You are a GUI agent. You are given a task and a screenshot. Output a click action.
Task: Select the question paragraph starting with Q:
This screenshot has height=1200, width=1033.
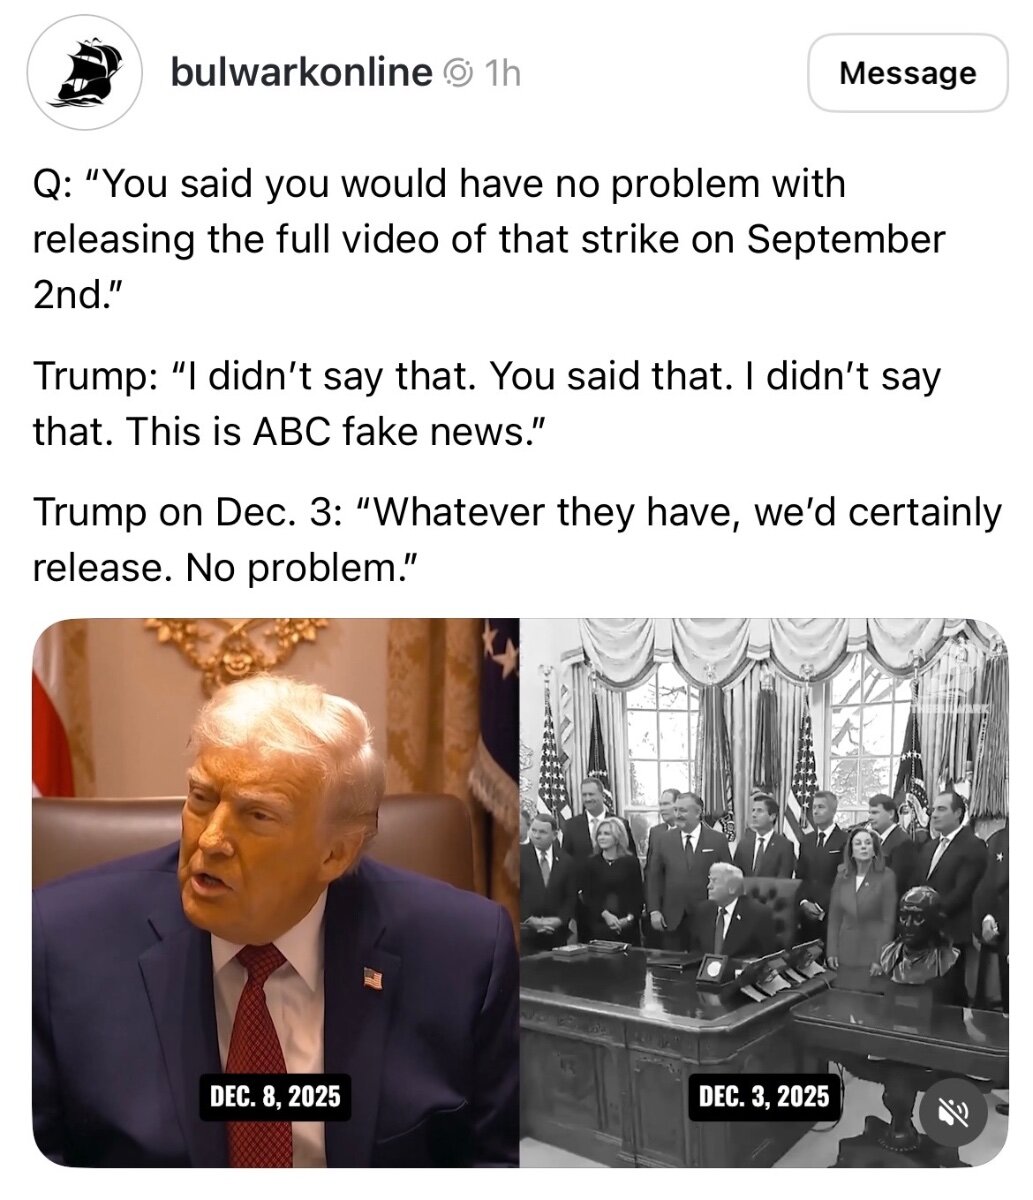coord(489,240)
